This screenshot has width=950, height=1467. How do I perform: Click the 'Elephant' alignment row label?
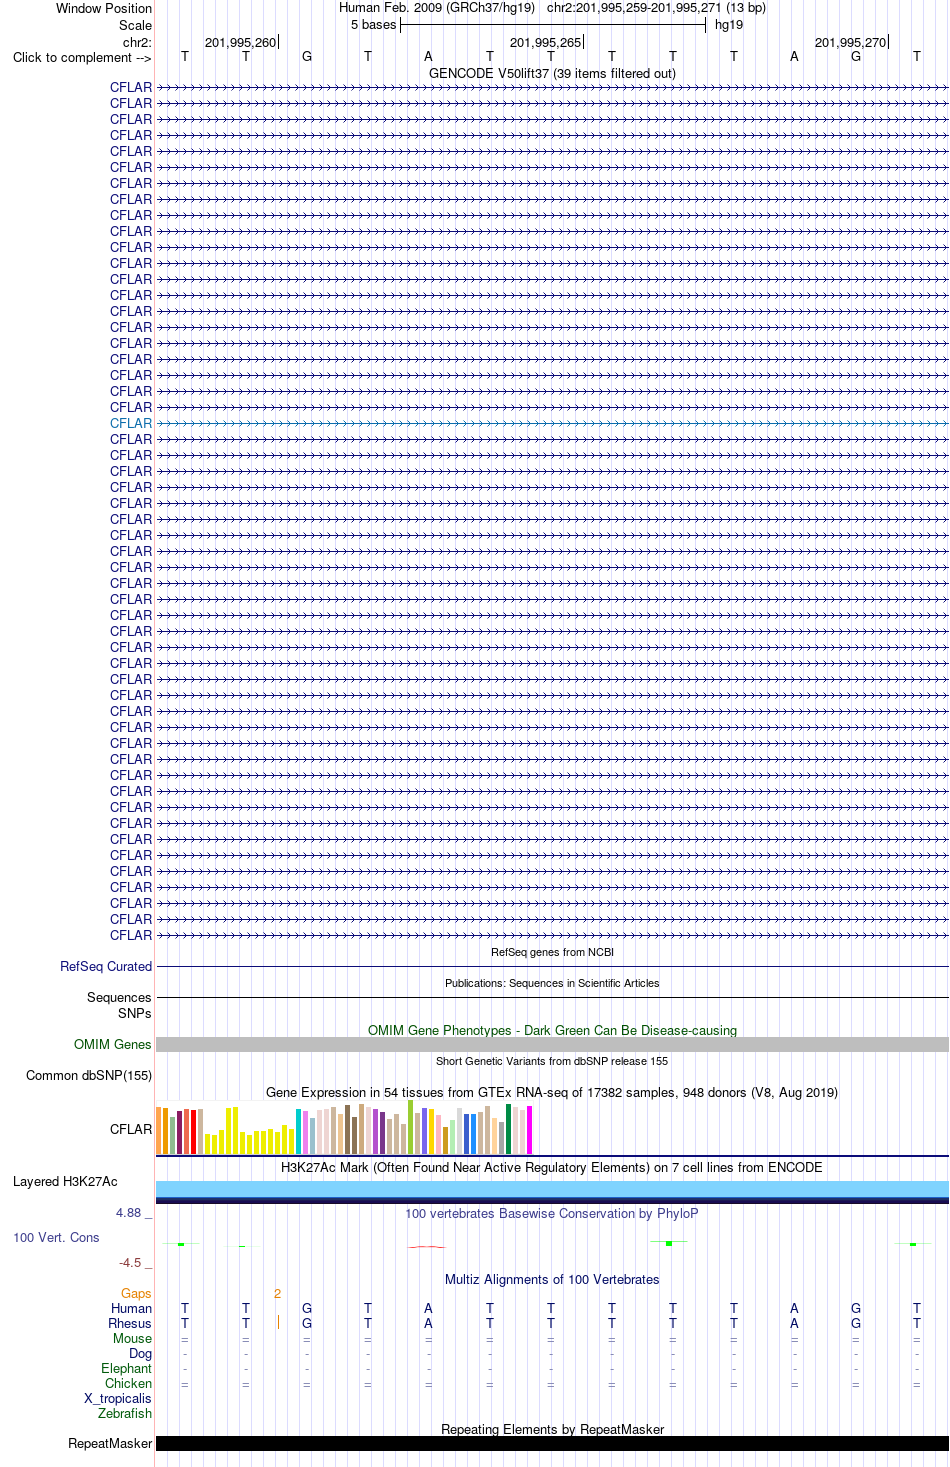pyautogui.click(x=126, y=1368)
